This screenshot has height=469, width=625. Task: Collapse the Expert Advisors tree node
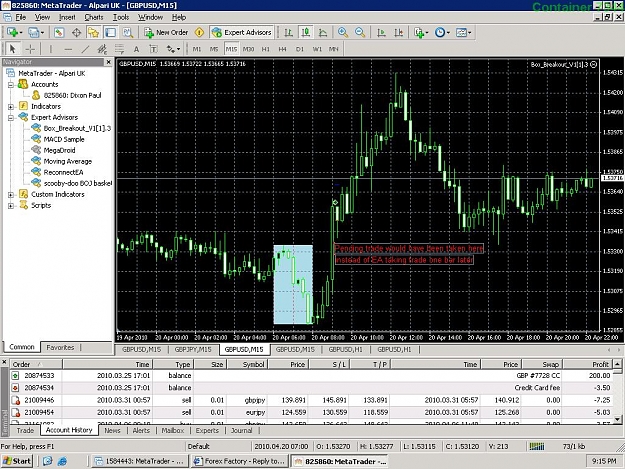(x=11, y=118)
